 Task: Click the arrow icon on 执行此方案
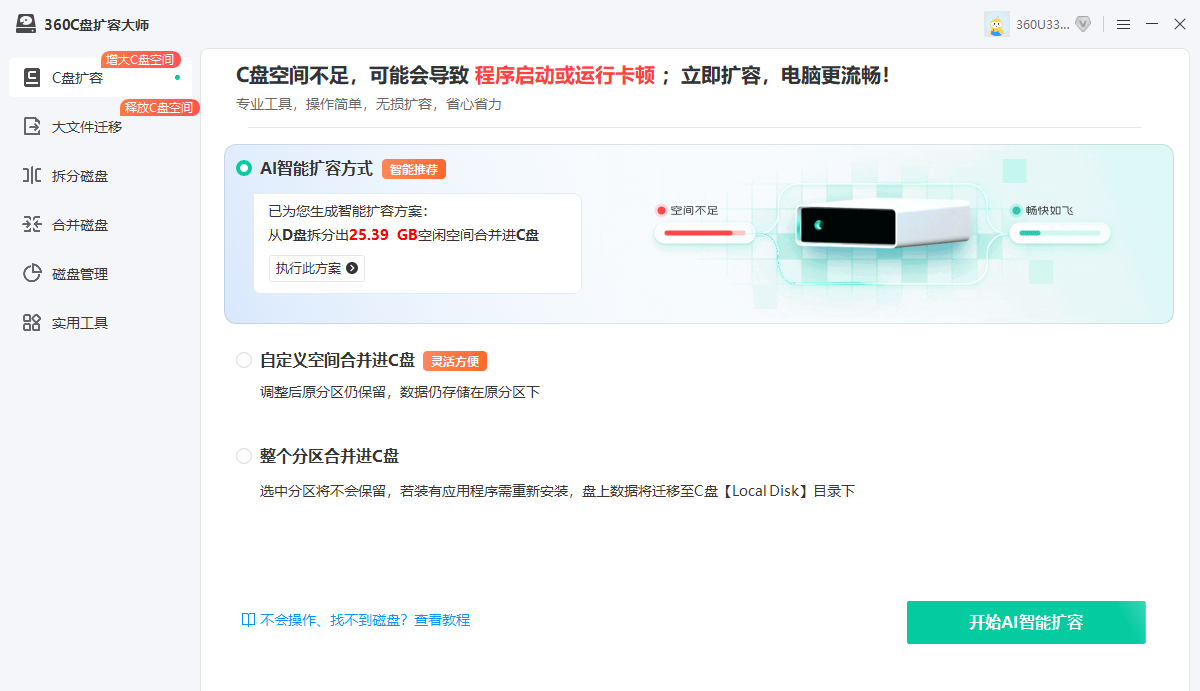352,268
